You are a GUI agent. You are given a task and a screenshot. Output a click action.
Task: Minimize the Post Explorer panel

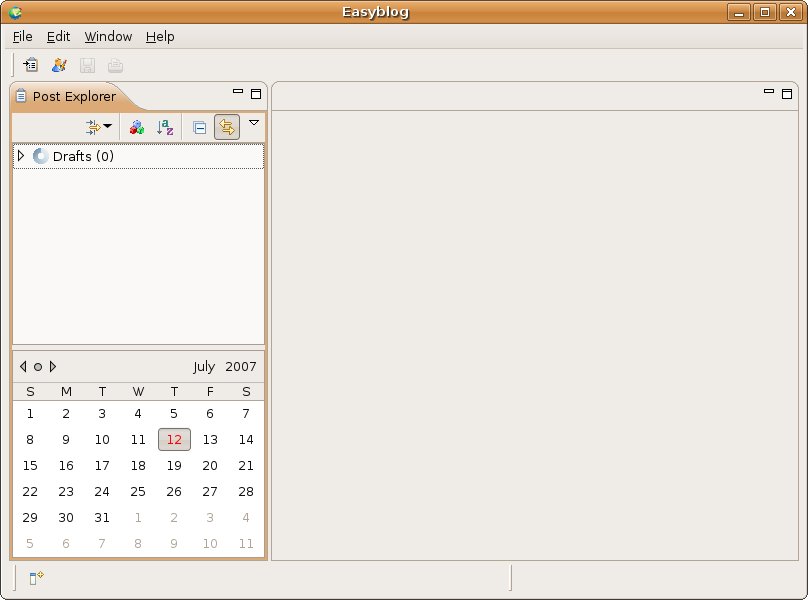pyautogui.click(x=238, y=92)
